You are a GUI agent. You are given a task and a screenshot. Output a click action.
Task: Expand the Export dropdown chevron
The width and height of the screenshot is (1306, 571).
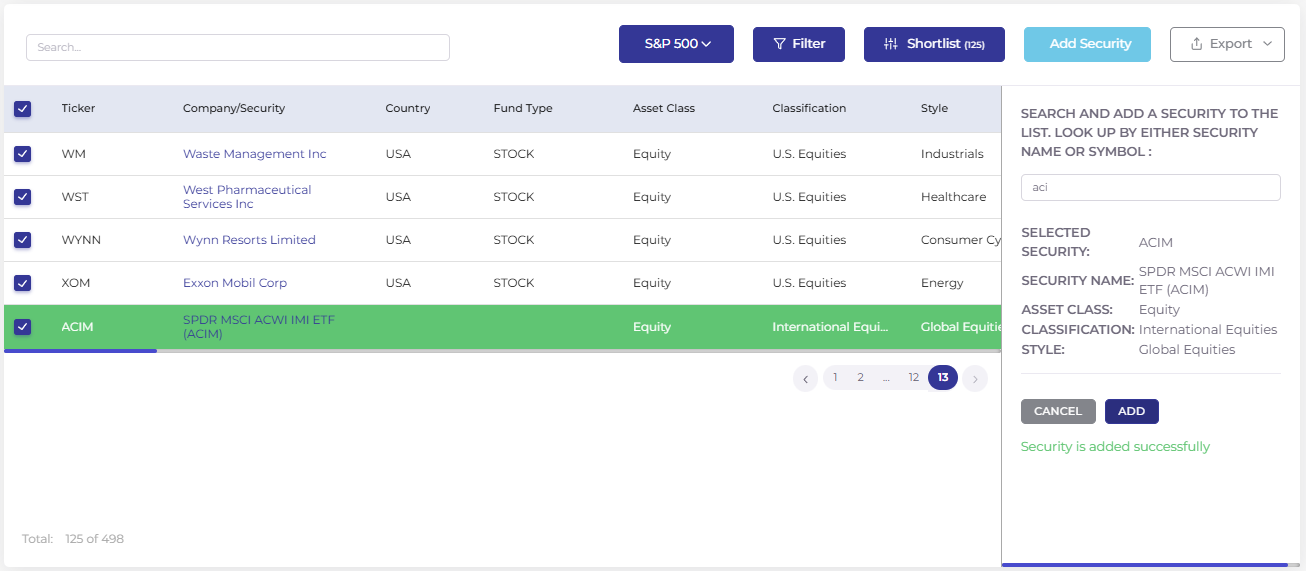(x=1267, y=44)
